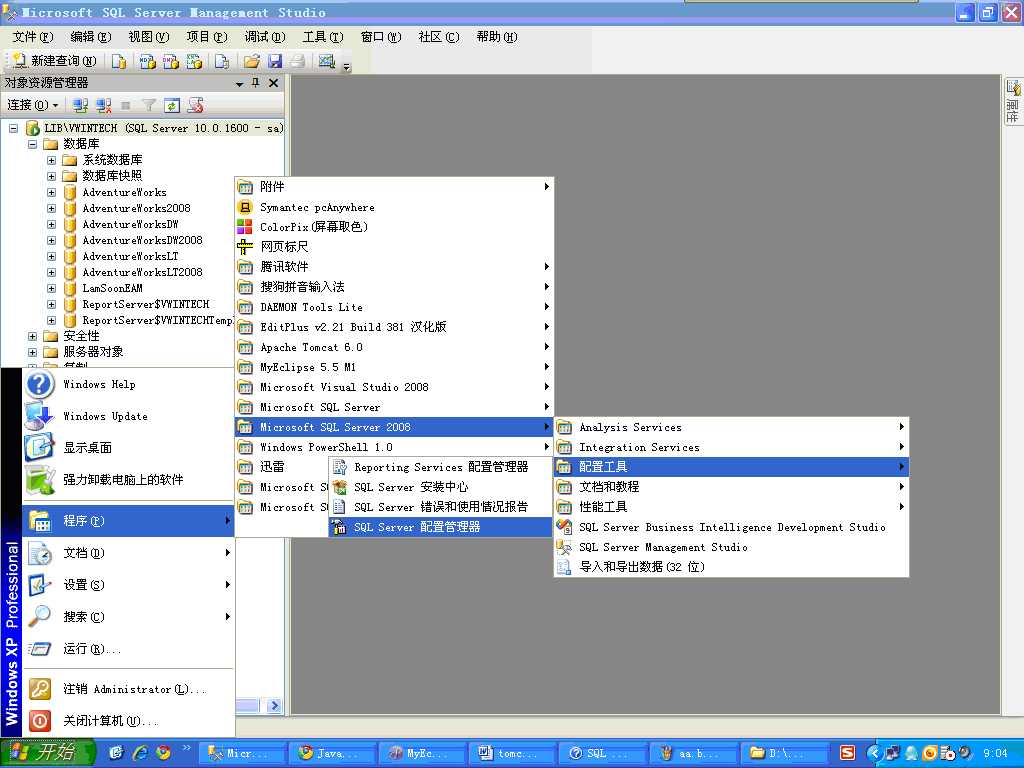Open the 文档(D) submenu in Start menu
Image resolution: width=1024 pixels, height=768 pixels.
tap(128, 553)
